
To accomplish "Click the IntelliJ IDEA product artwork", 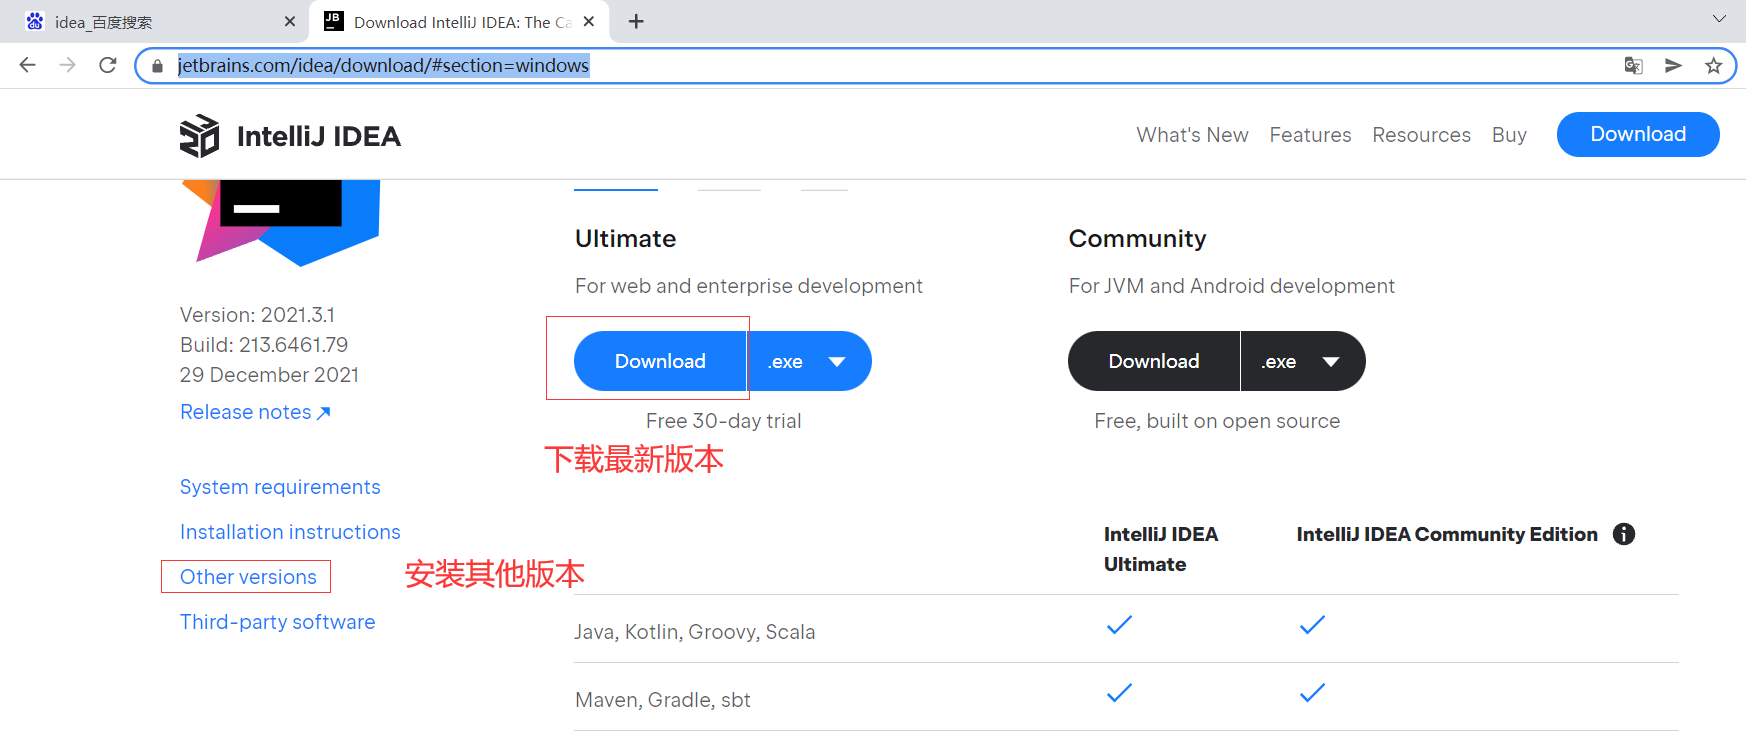I will pos(280,222).
